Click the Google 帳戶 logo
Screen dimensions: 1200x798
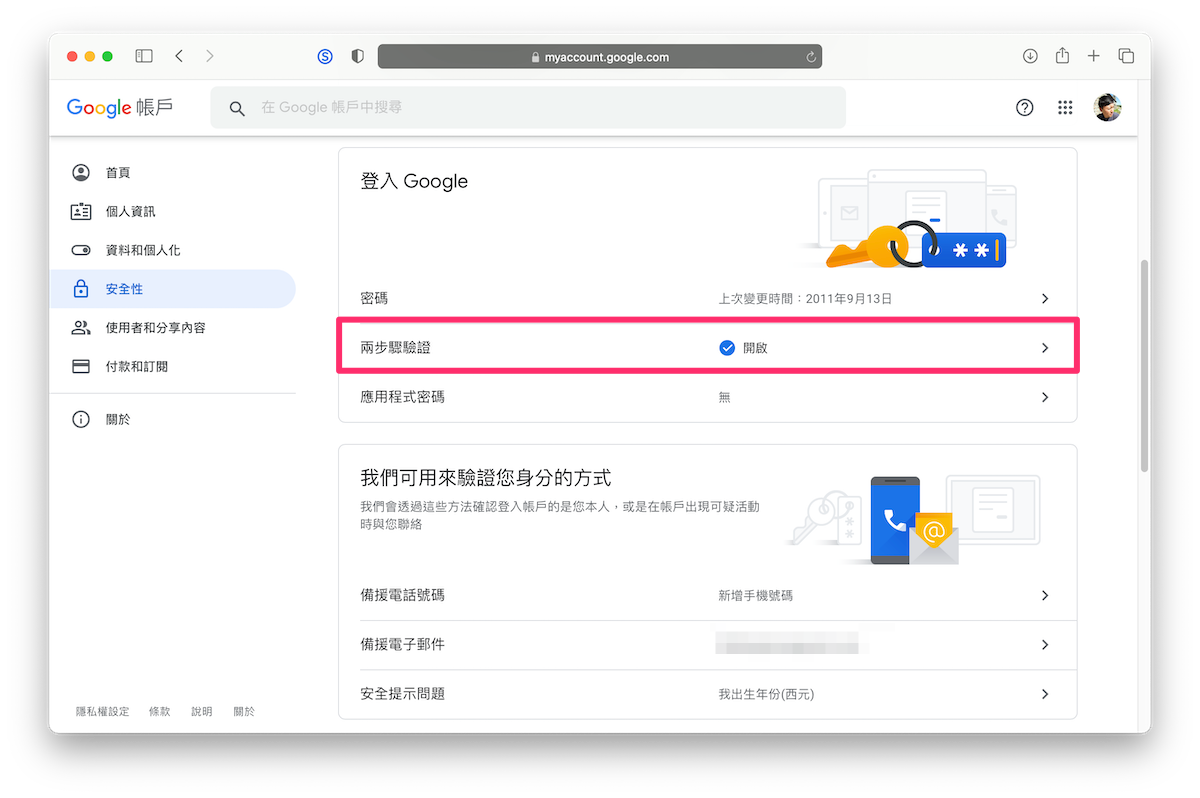click(x=119, y=108)
